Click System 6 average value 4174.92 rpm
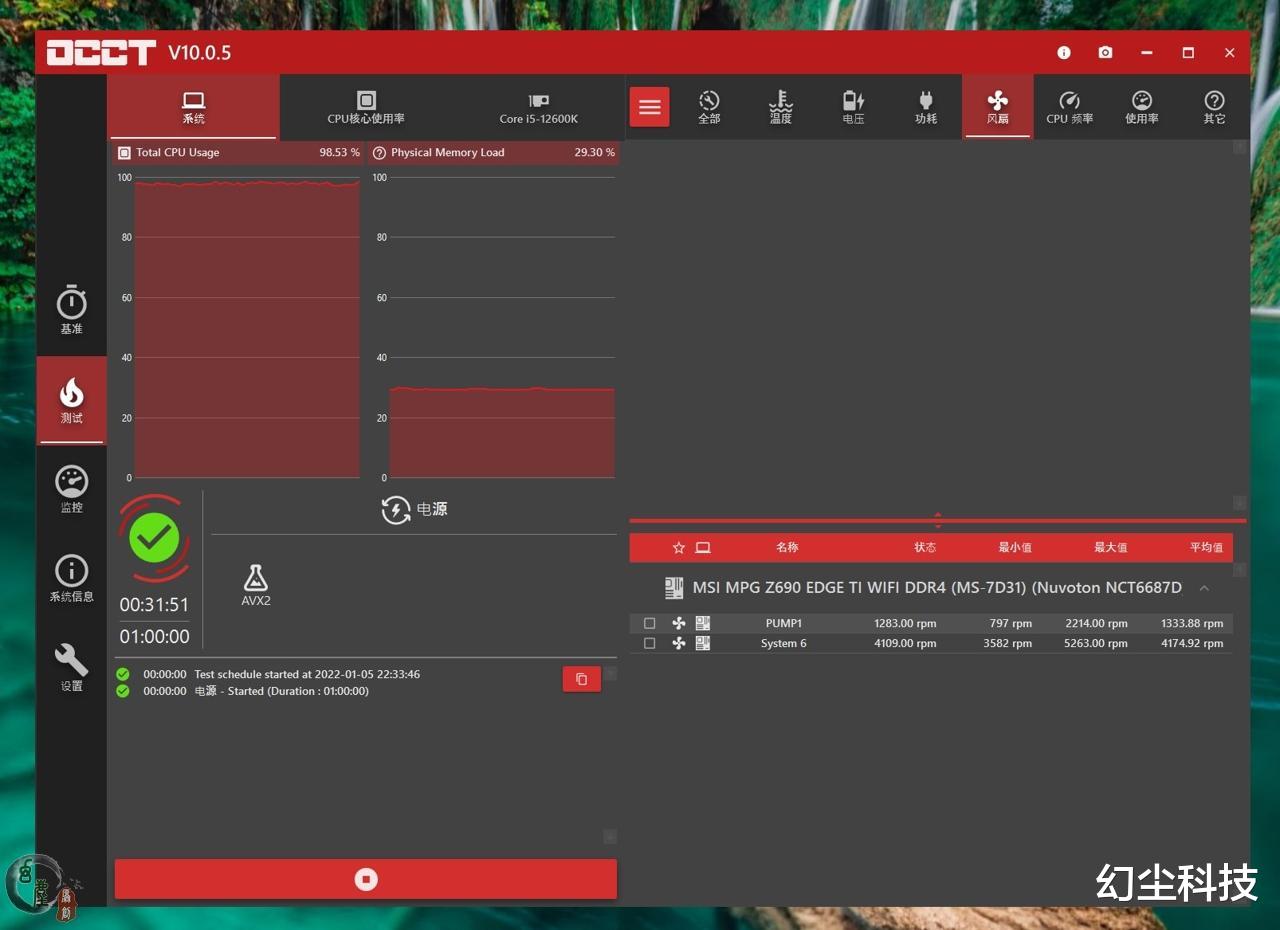The width and height of the screenshot is (1280, 930). [1192, 644]
